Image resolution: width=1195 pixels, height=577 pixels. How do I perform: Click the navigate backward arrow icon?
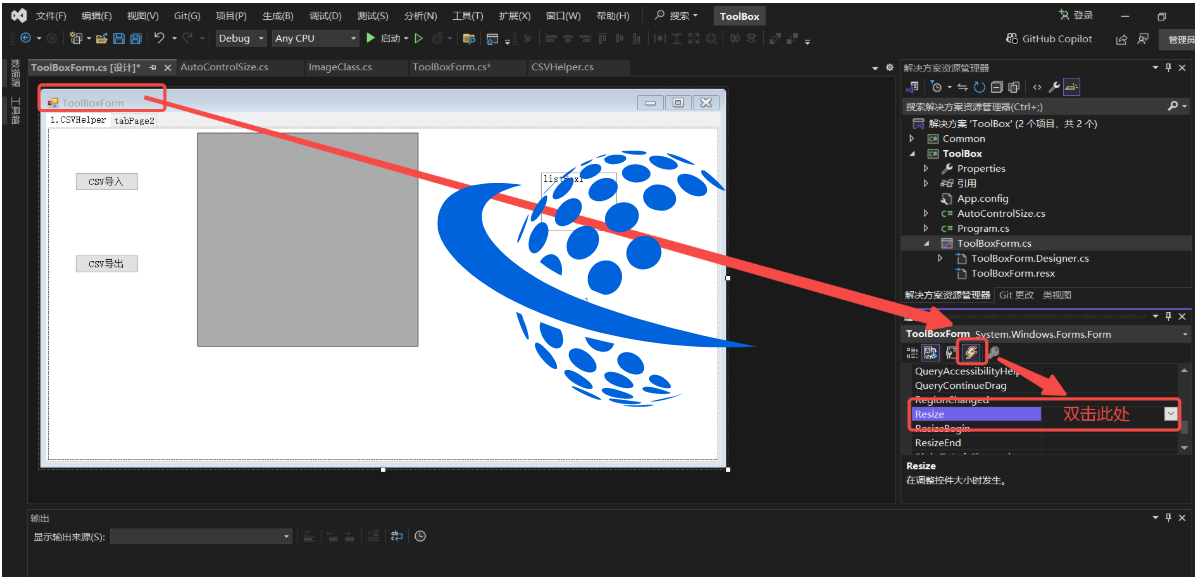coord(25,38)
